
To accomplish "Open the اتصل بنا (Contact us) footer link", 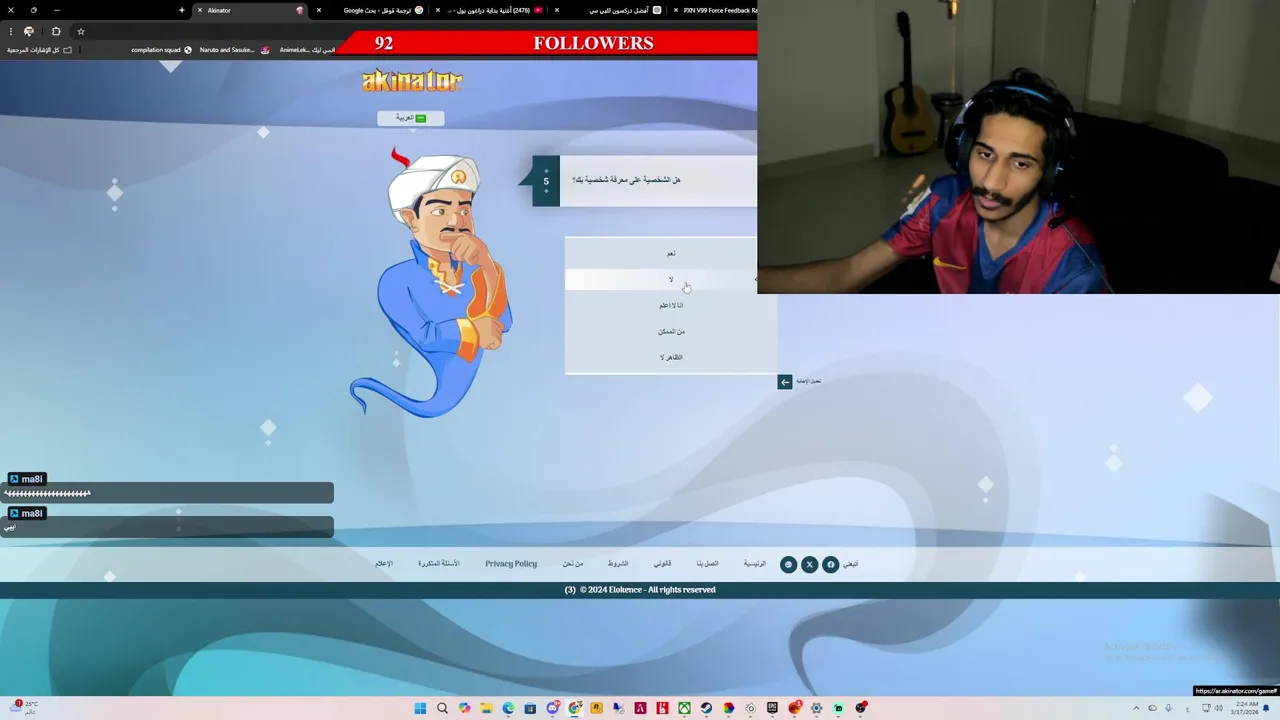I will pos(707,564).
